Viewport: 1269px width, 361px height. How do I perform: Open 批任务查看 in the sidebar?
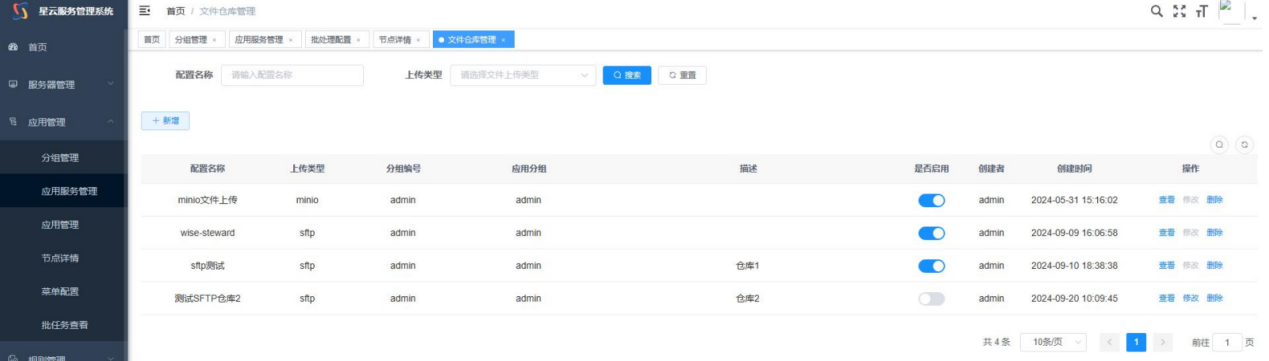point(64,325)
